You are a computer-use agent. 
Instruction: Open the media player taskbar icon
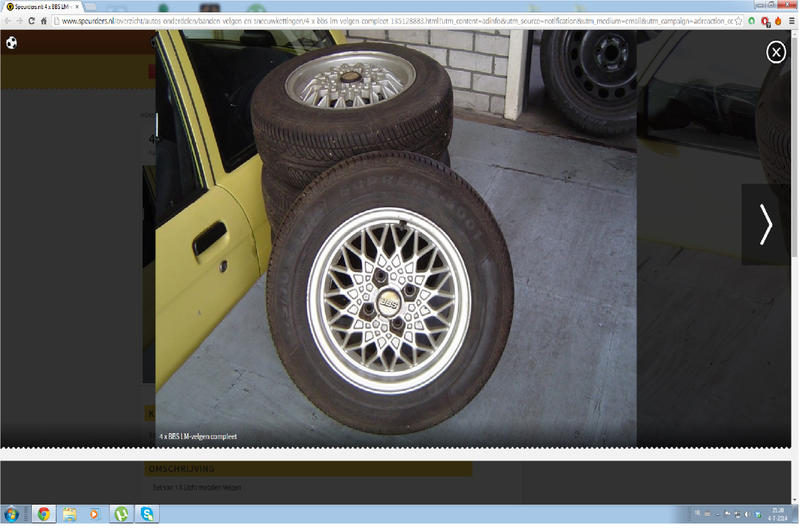(x=94, y=514)
